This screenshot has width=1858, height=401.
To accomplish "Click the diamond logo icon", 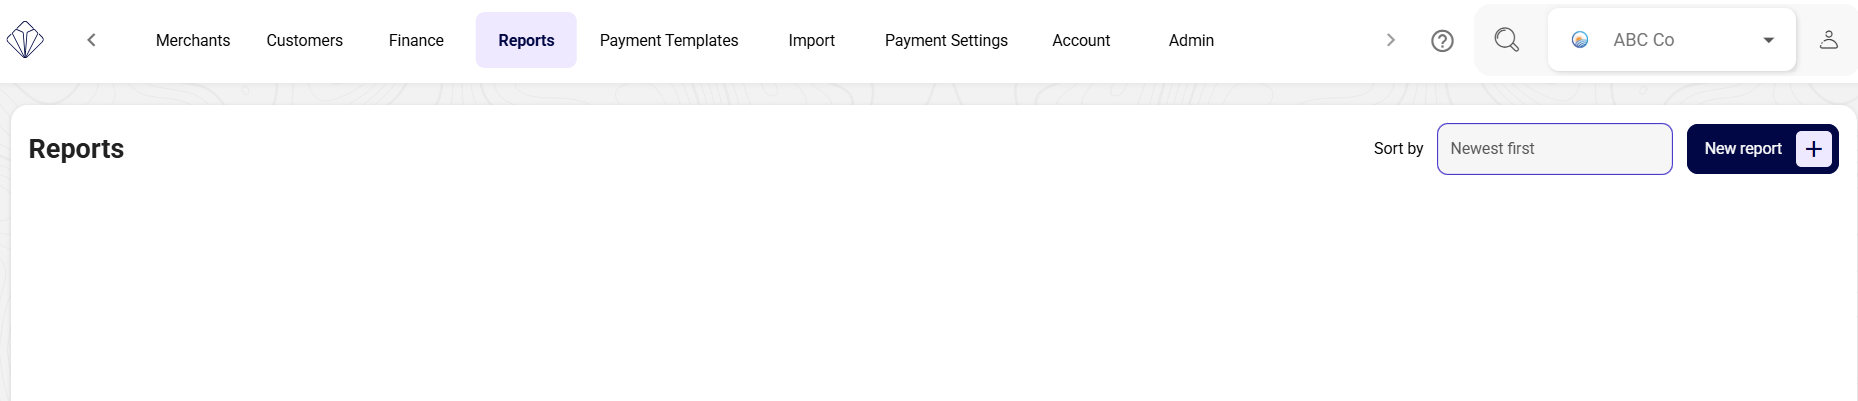I will coord(25,40).
